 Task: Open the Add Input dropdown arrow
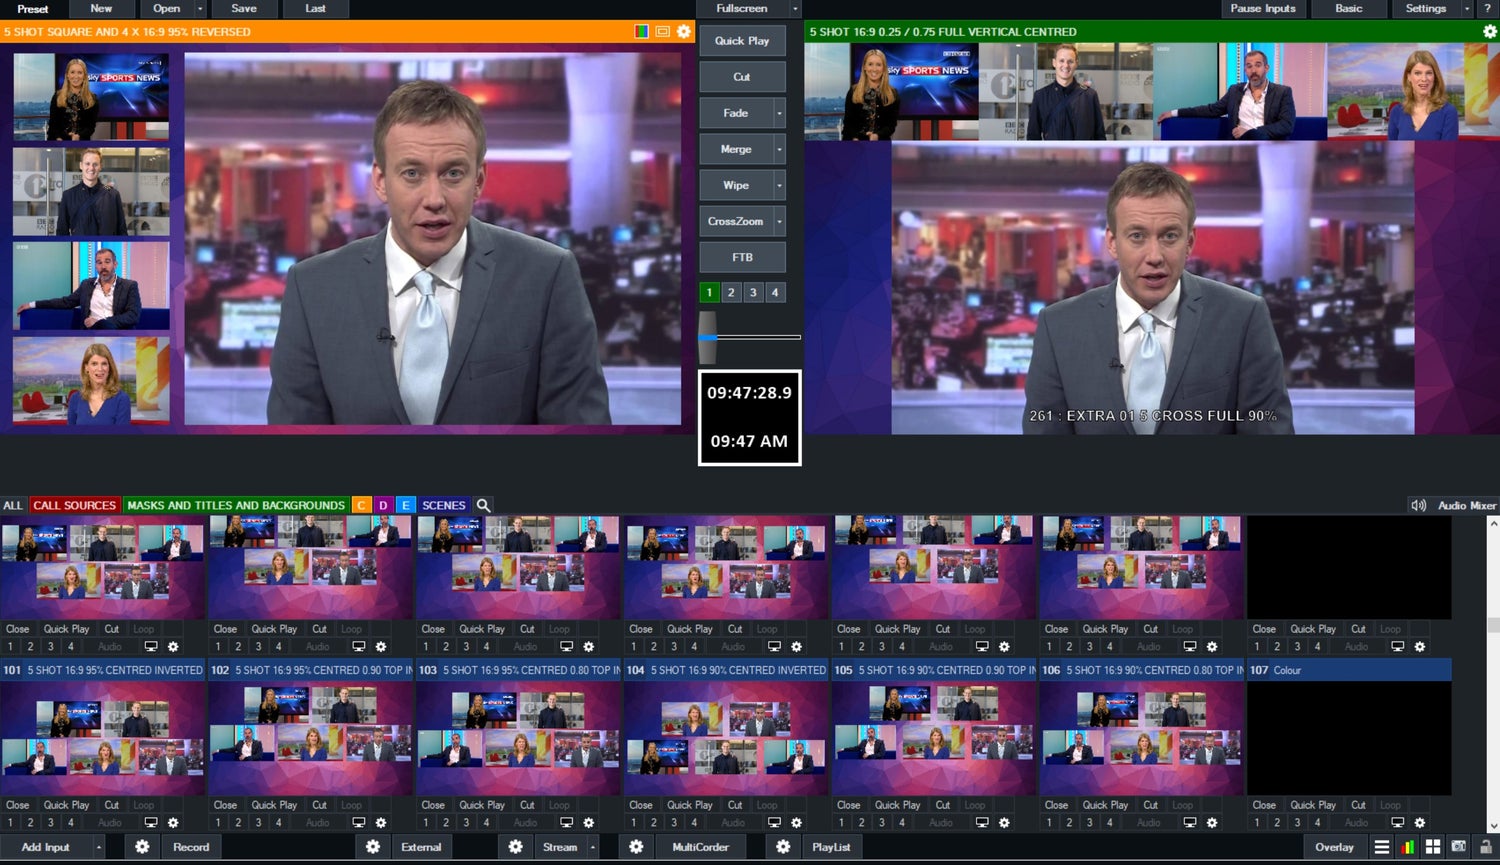coord(98,847)
